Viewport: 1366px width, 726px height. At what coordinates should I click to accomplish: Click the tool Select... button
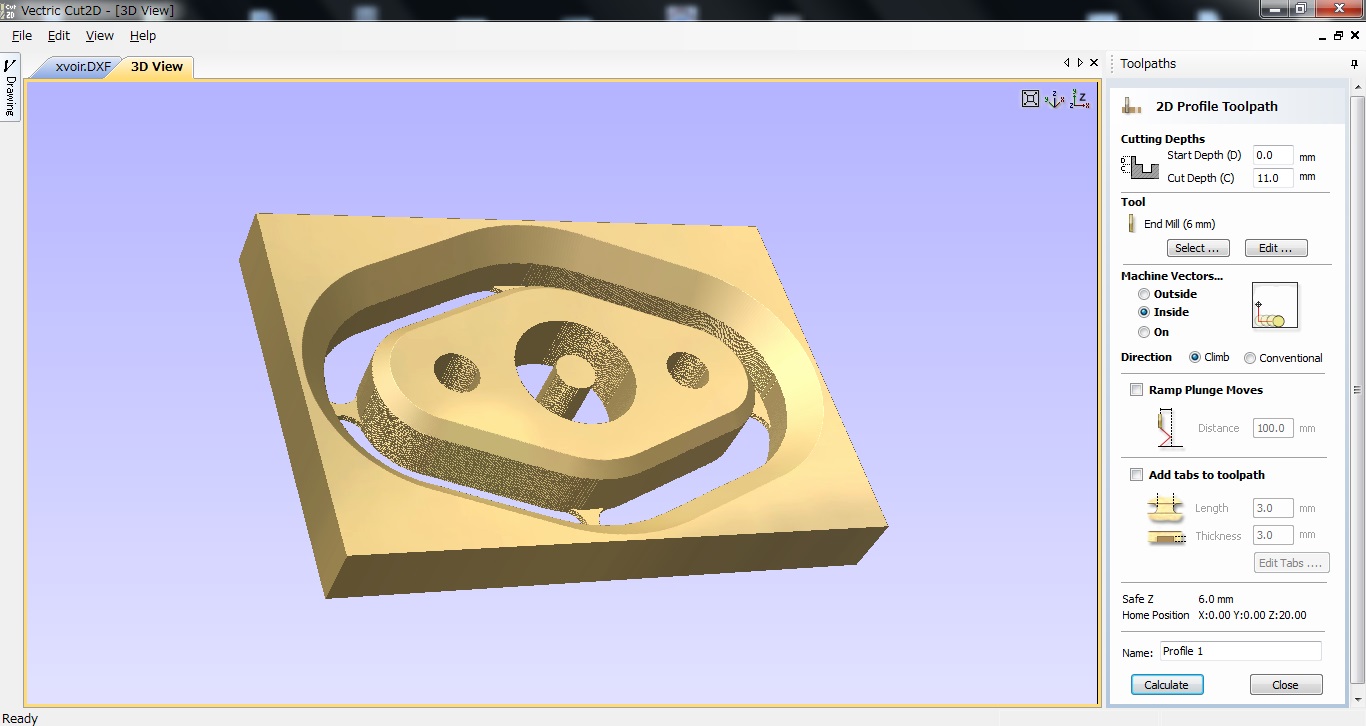[1197, 248]
